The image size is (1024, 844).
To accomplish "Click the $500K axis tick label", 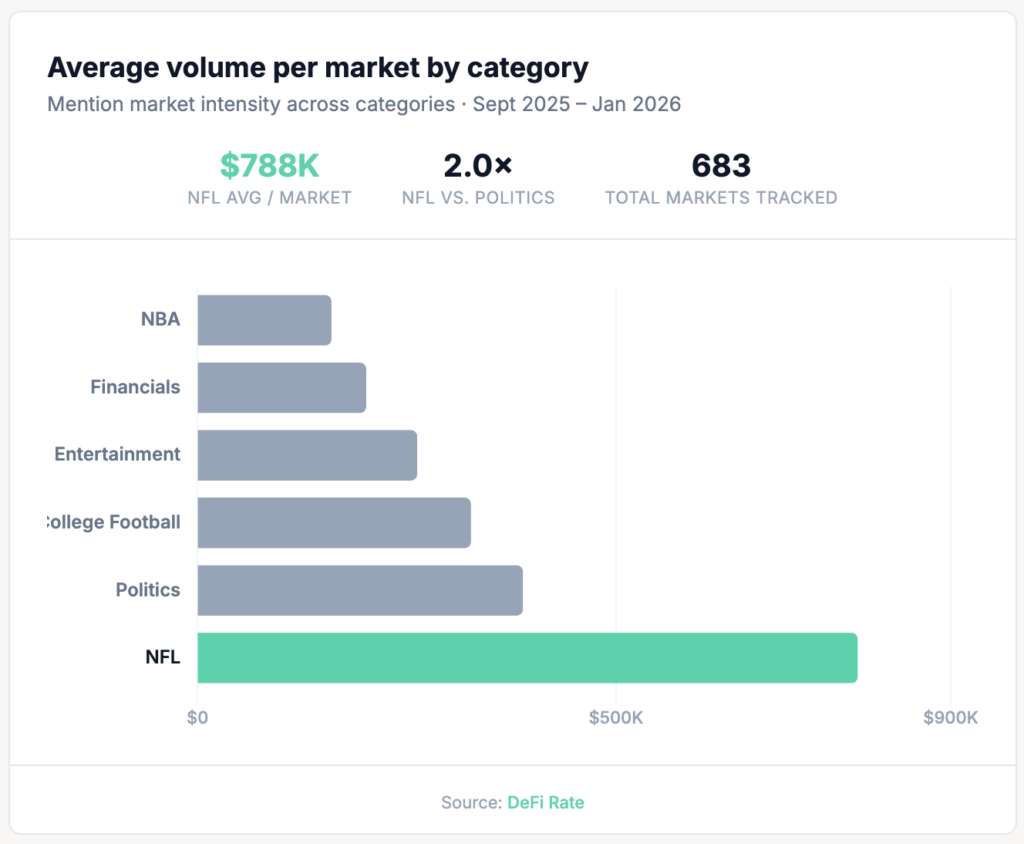I will 616,718.
